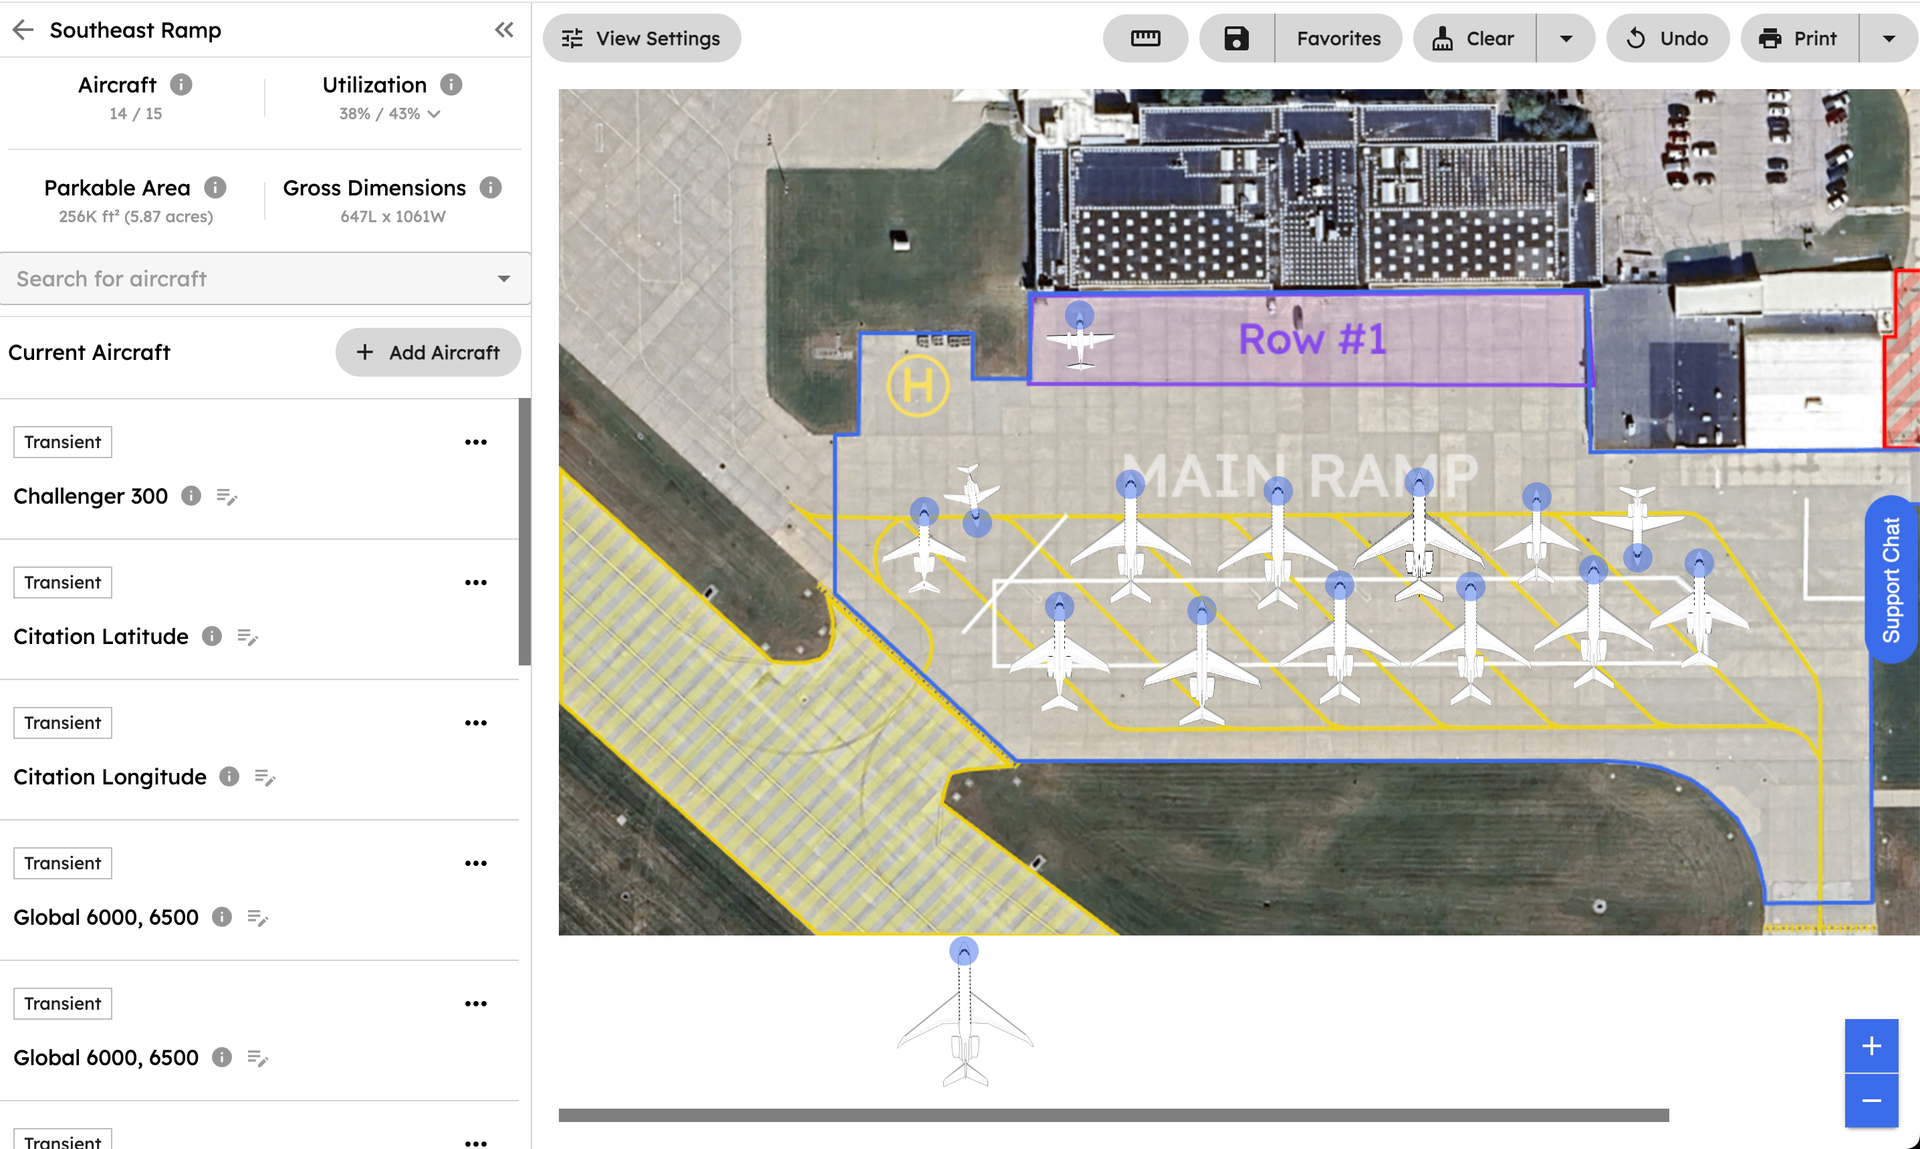1920x1149 pixels.
Task: Open Challenger 300 three-dot menu
Action: [476, 442]
